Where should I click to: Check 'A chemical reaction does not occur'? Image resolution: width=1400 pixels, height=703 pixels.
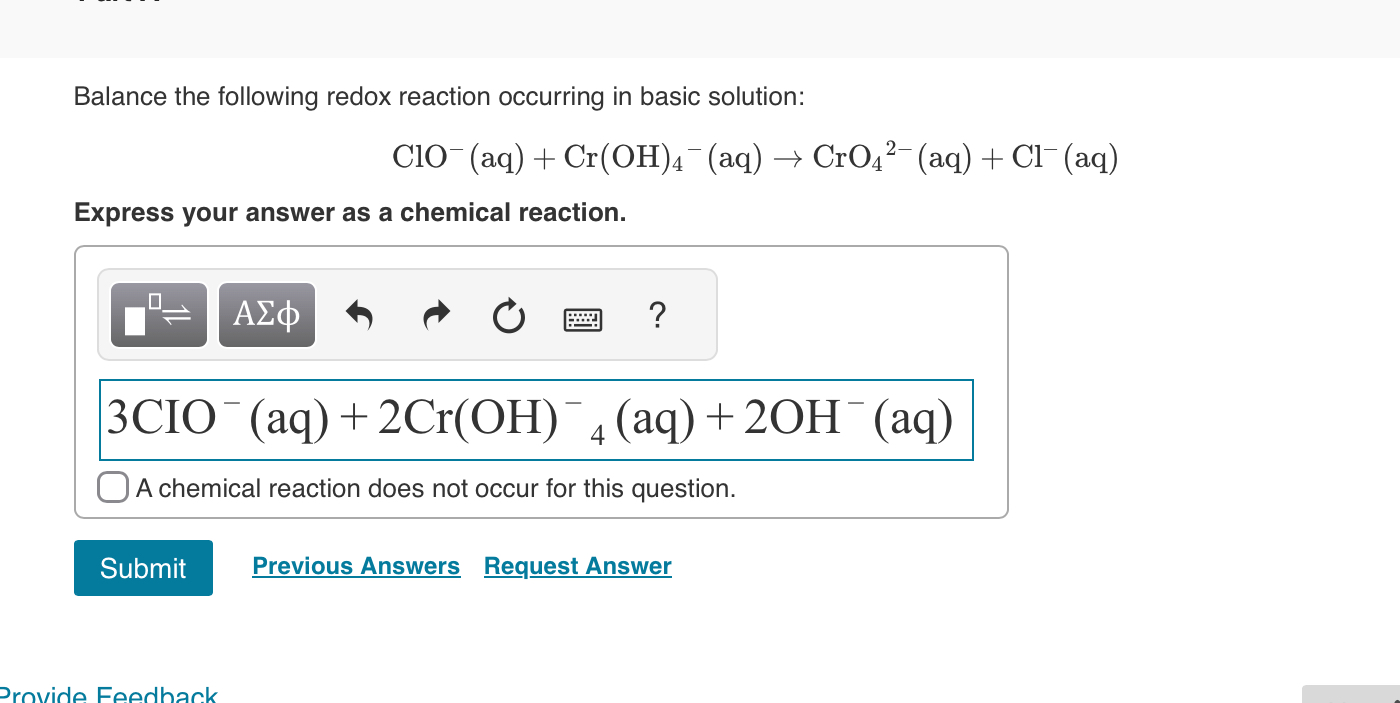[113, 487]
